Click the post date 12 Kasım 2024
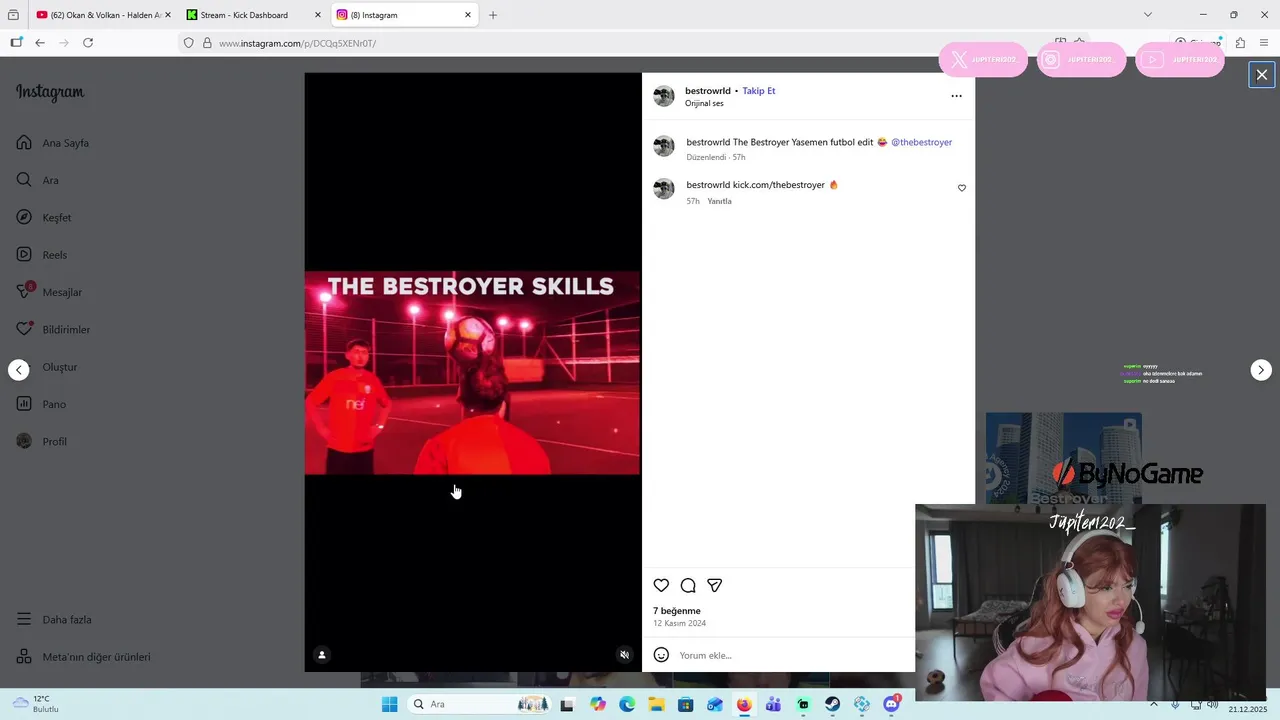 (x=679, y=623)
